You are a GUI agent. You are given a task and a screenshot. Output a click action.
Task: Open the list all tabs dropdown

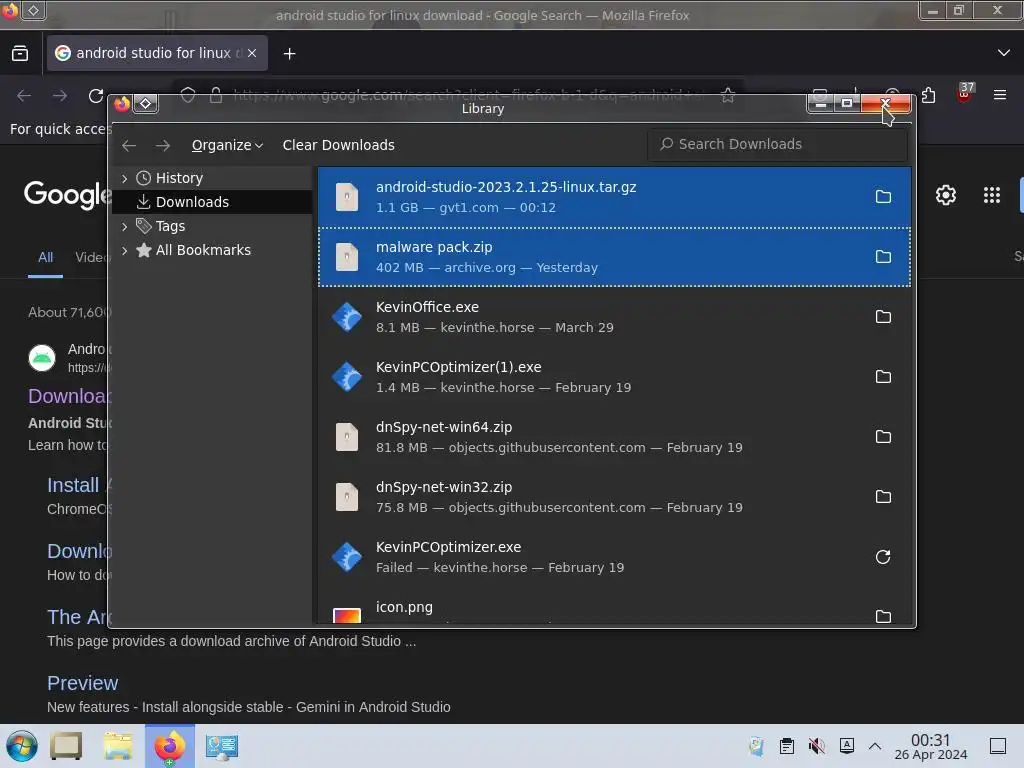coord(1004,53)
